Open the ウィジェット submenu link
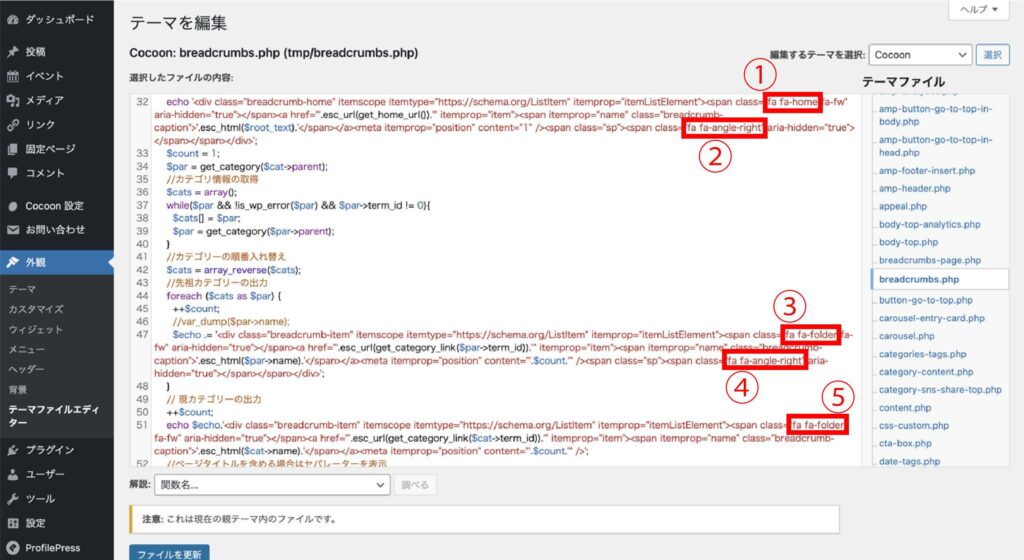1024x560 pixels. point(36,330)
